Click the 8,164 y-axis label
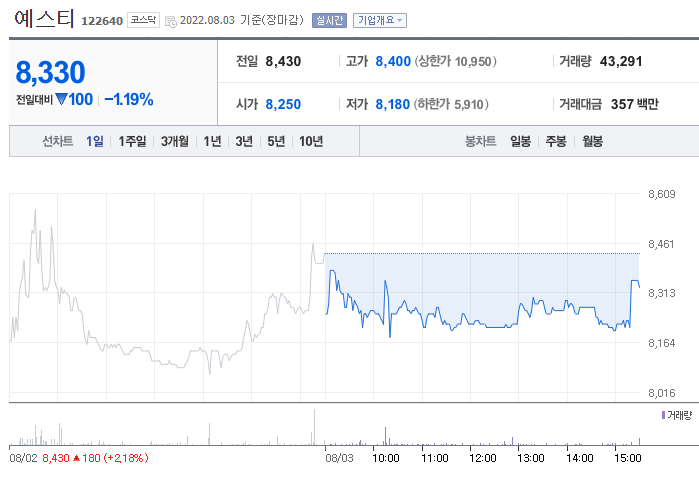This screenshot has width=699, height=477. [x=662, y=343]
